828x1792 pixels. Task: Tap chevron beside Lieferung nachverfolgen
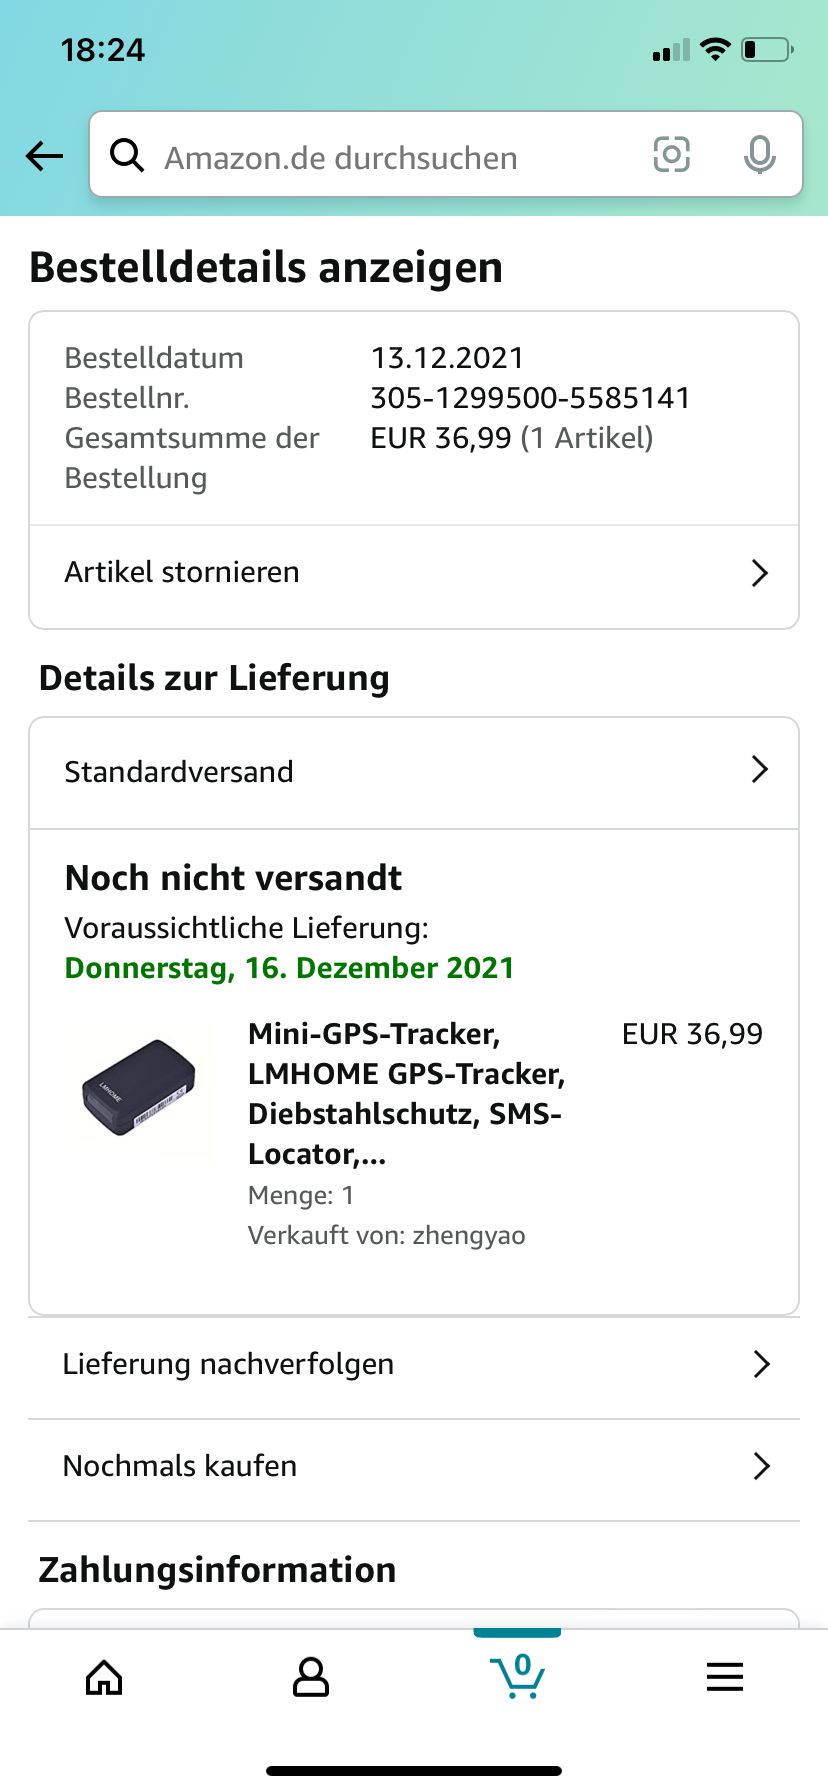click(x=762, y=1364)
